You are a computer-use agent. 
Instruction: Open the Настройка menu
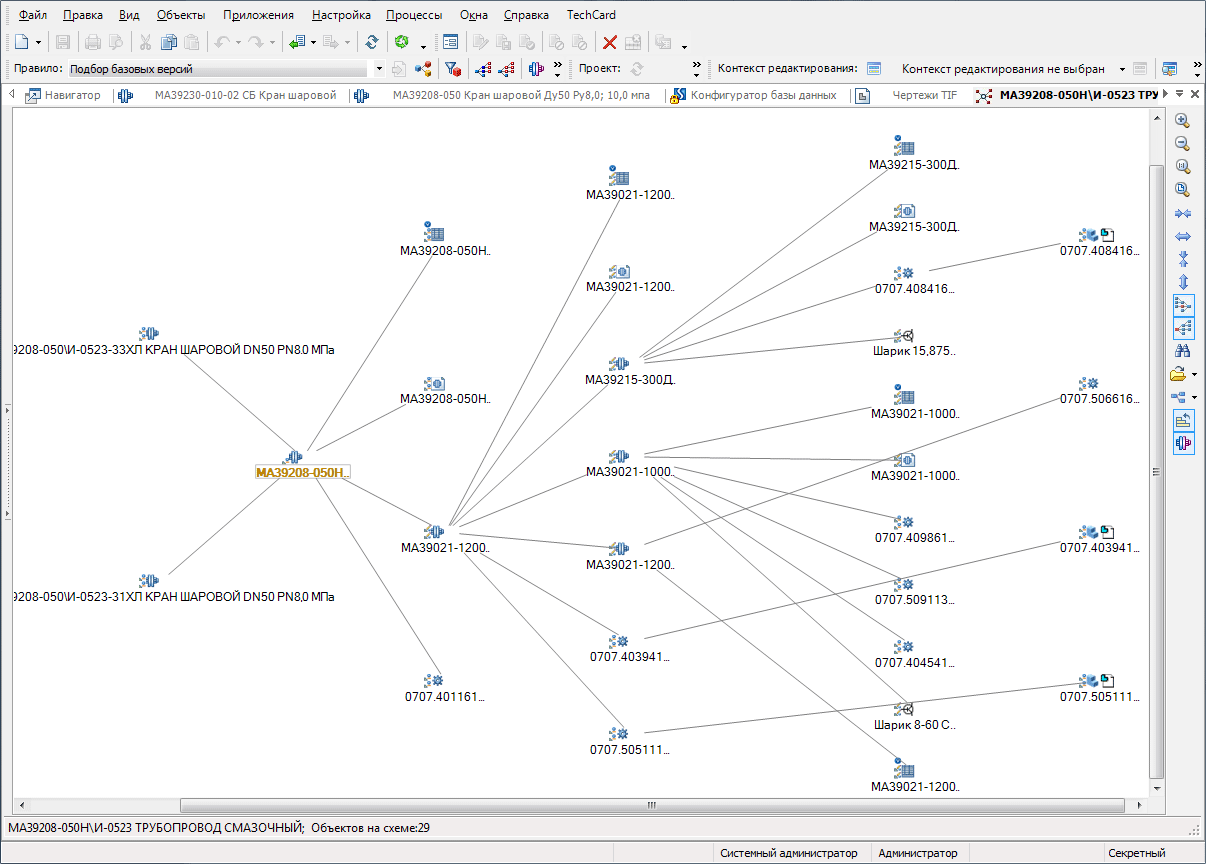click(341, 15)
